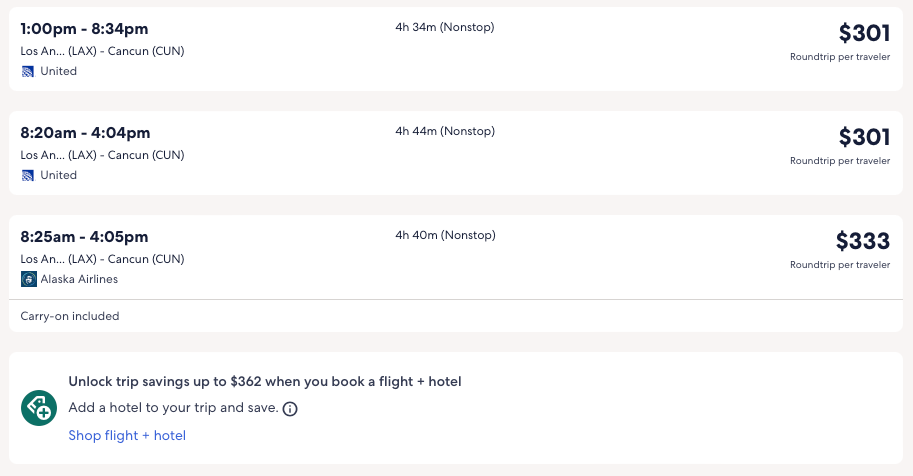
Task: Click the $301 price on the 1:00pm flight
Action: tap(864, 33)
